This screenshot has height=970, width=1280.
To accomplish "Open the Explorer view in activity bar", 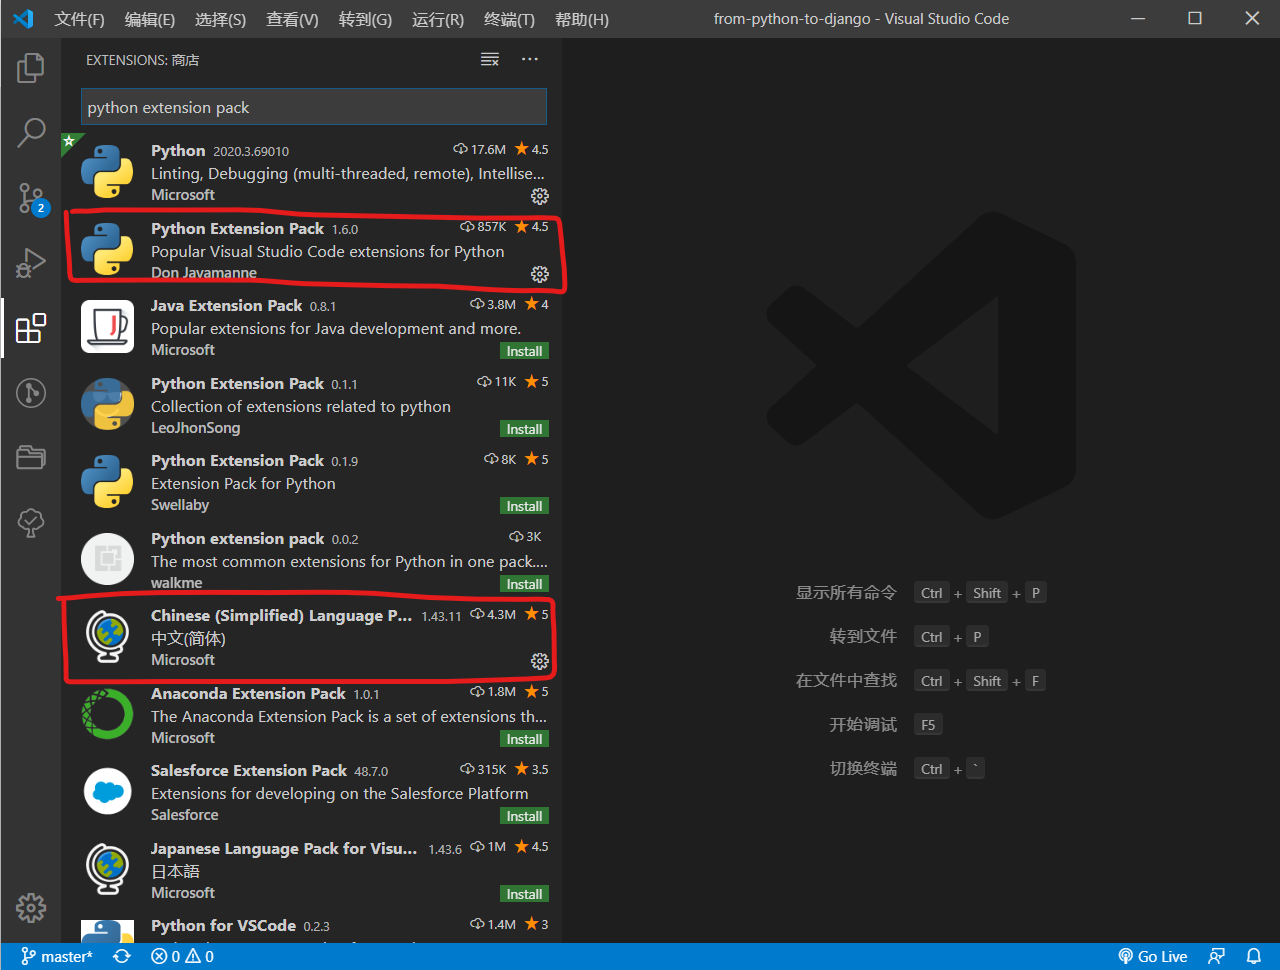I will click(31, 68).
